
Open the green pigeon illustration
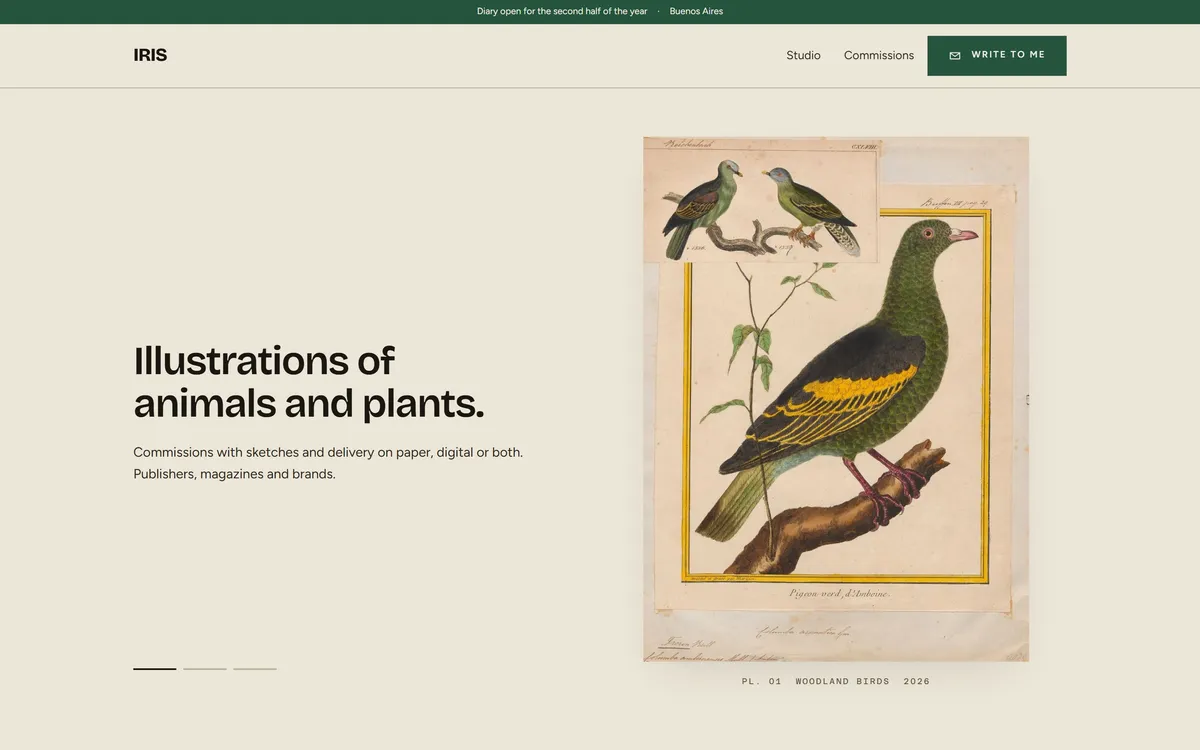[836, 399]
